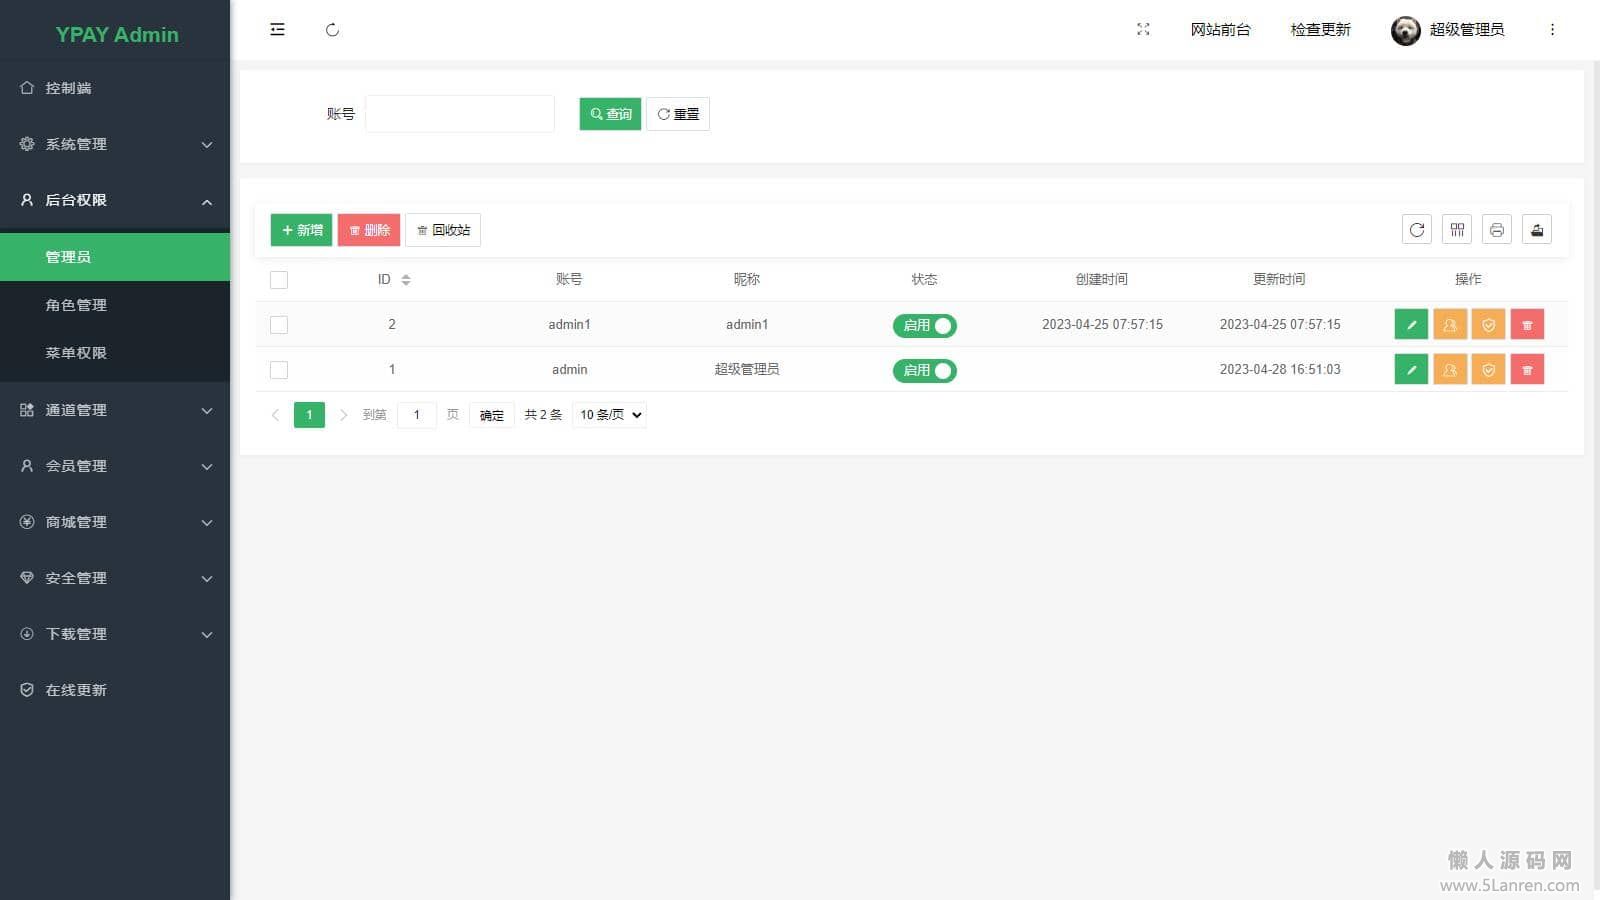Screen dimensions: 1600x900
Task: Click green edit icon for admin1 row
Action: tap(1411, 325)
